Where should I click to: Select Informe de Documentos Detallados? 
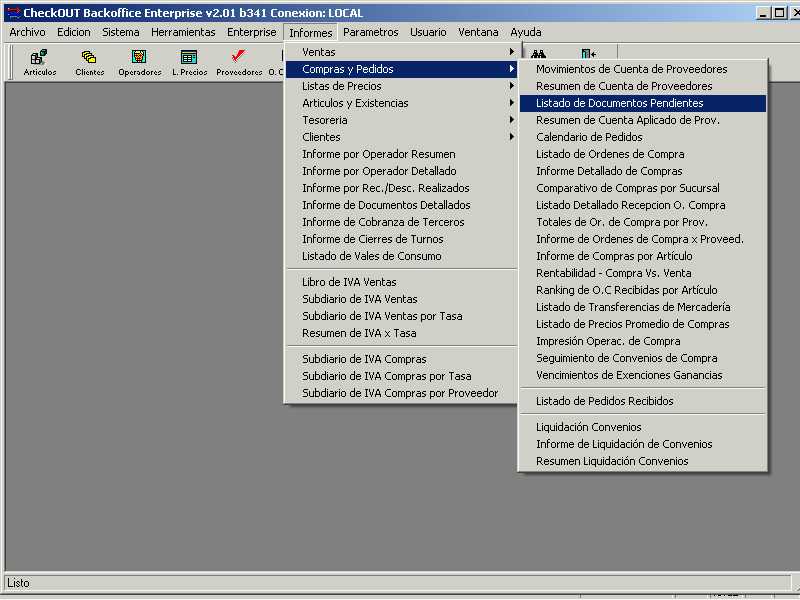401,205
